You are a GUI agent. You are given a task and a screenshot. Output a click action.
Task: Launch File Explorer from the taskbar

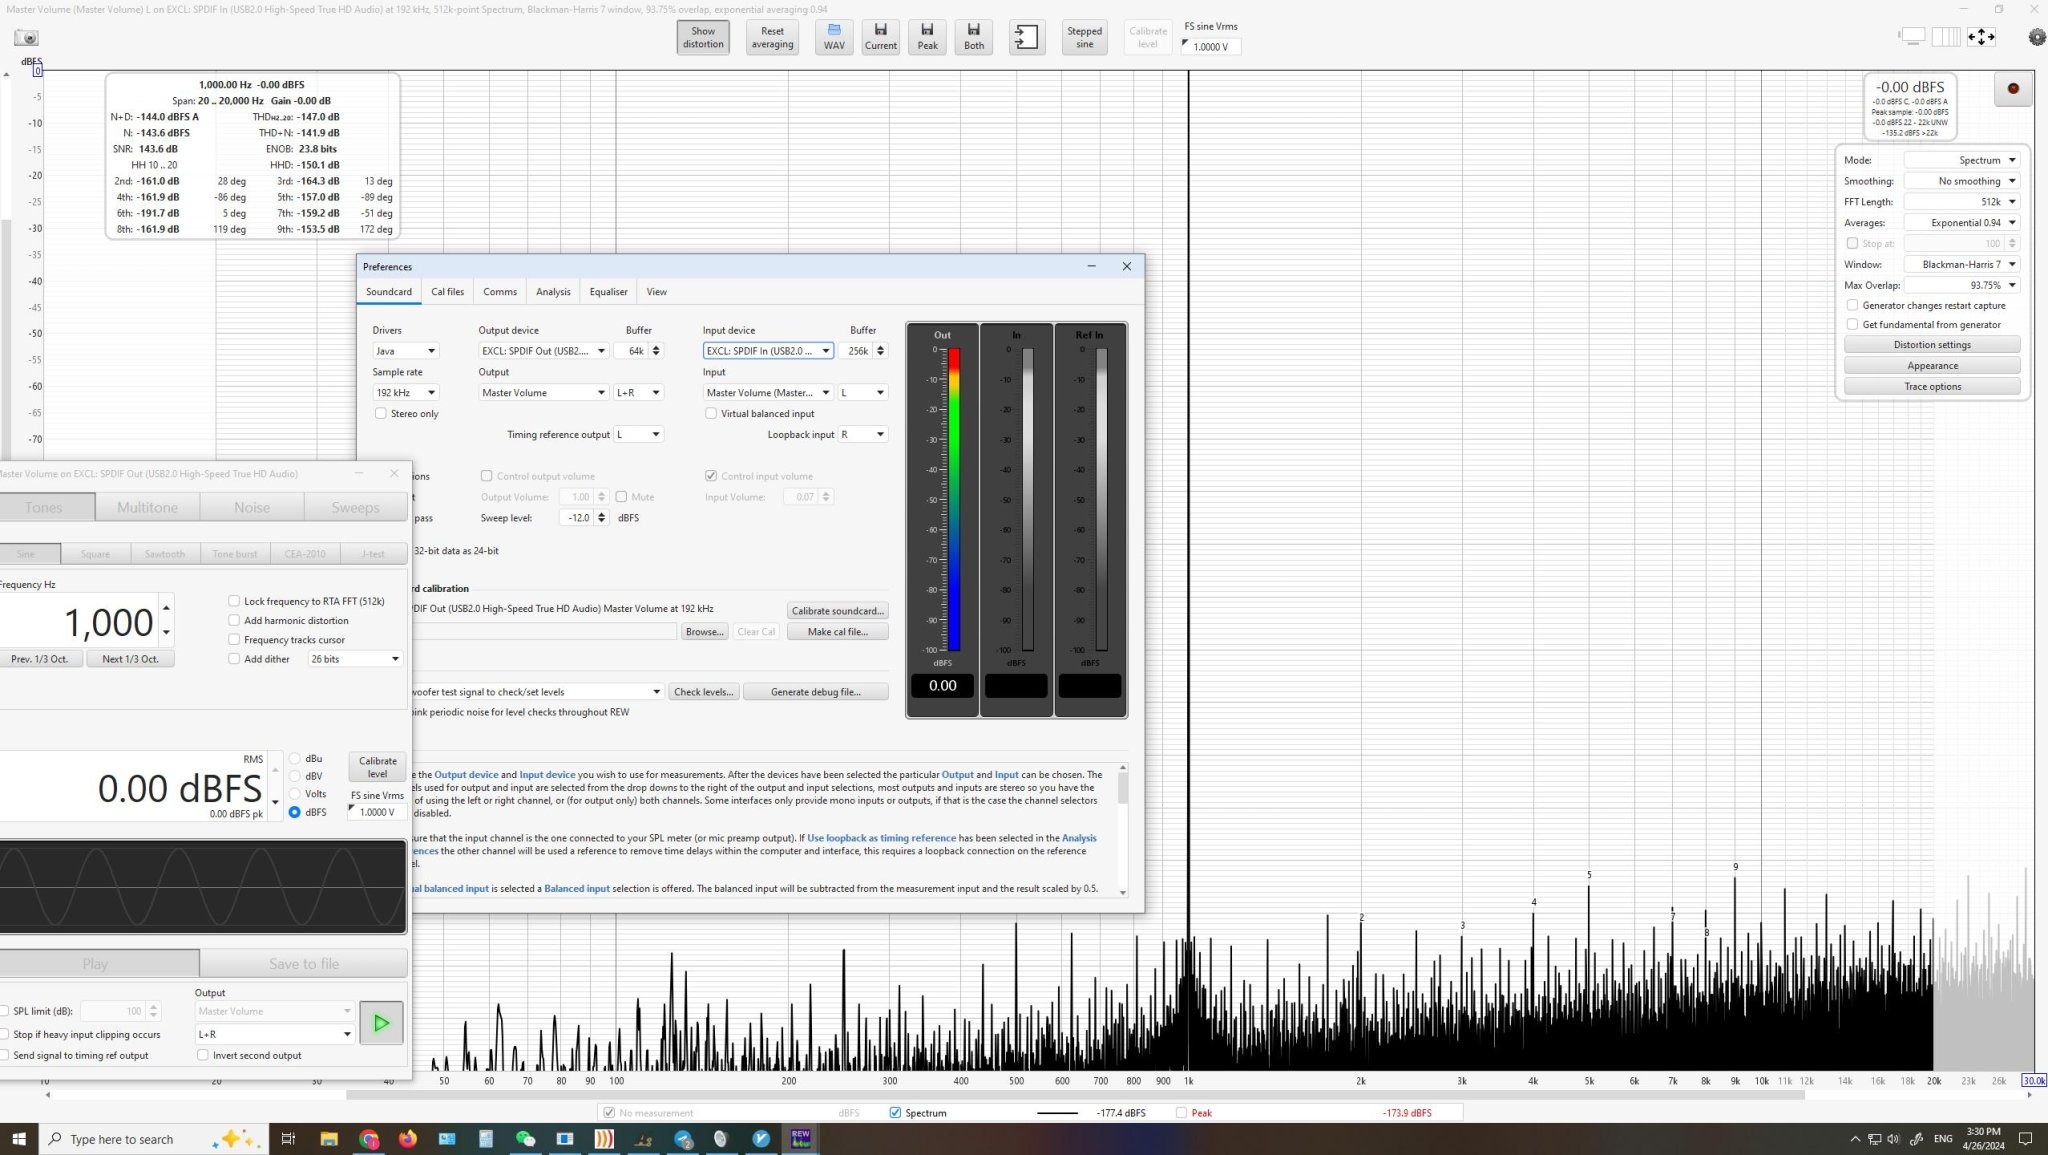click(x=329, y=1139)
